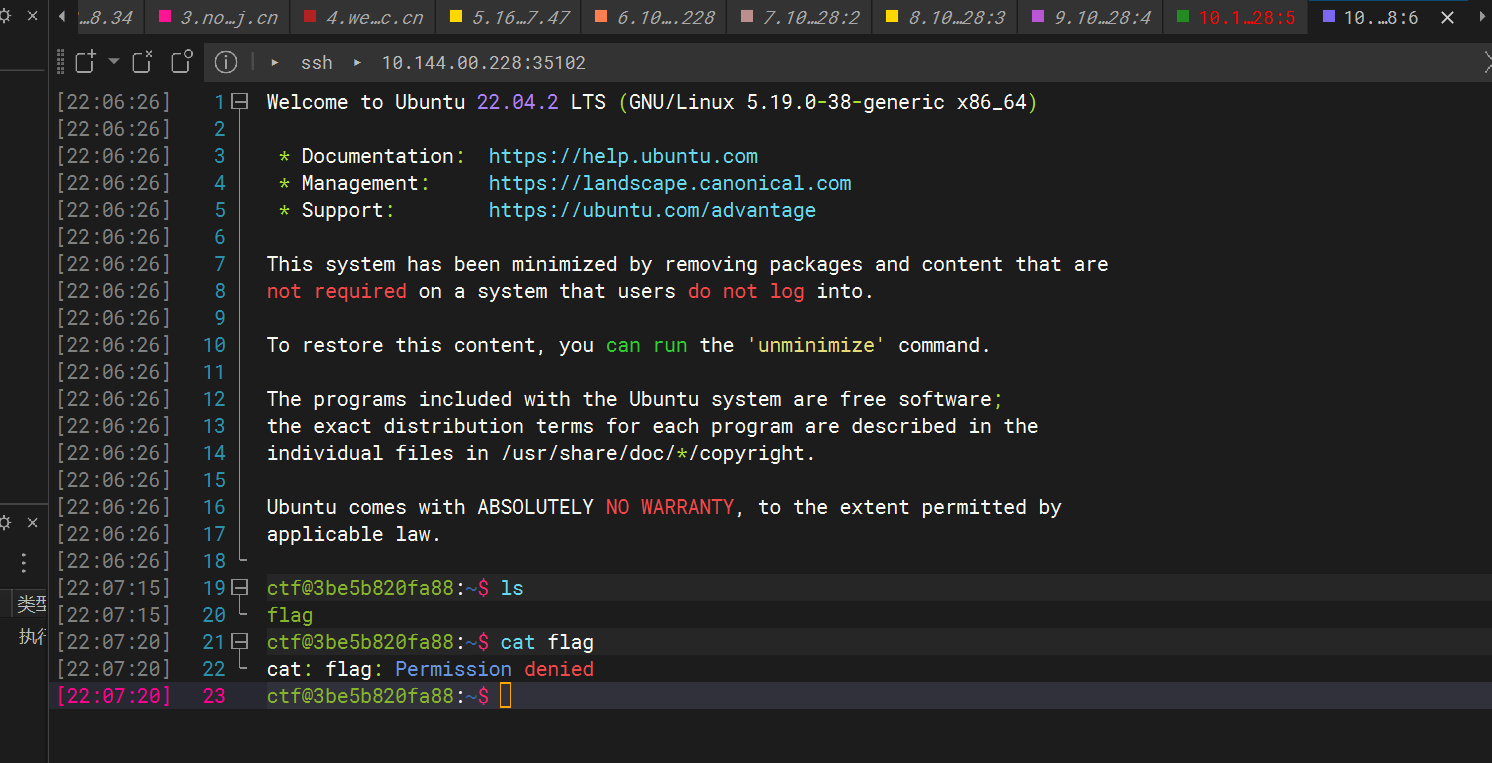Open the session info icon
The image size is (1492, 763).
(226, 62)
